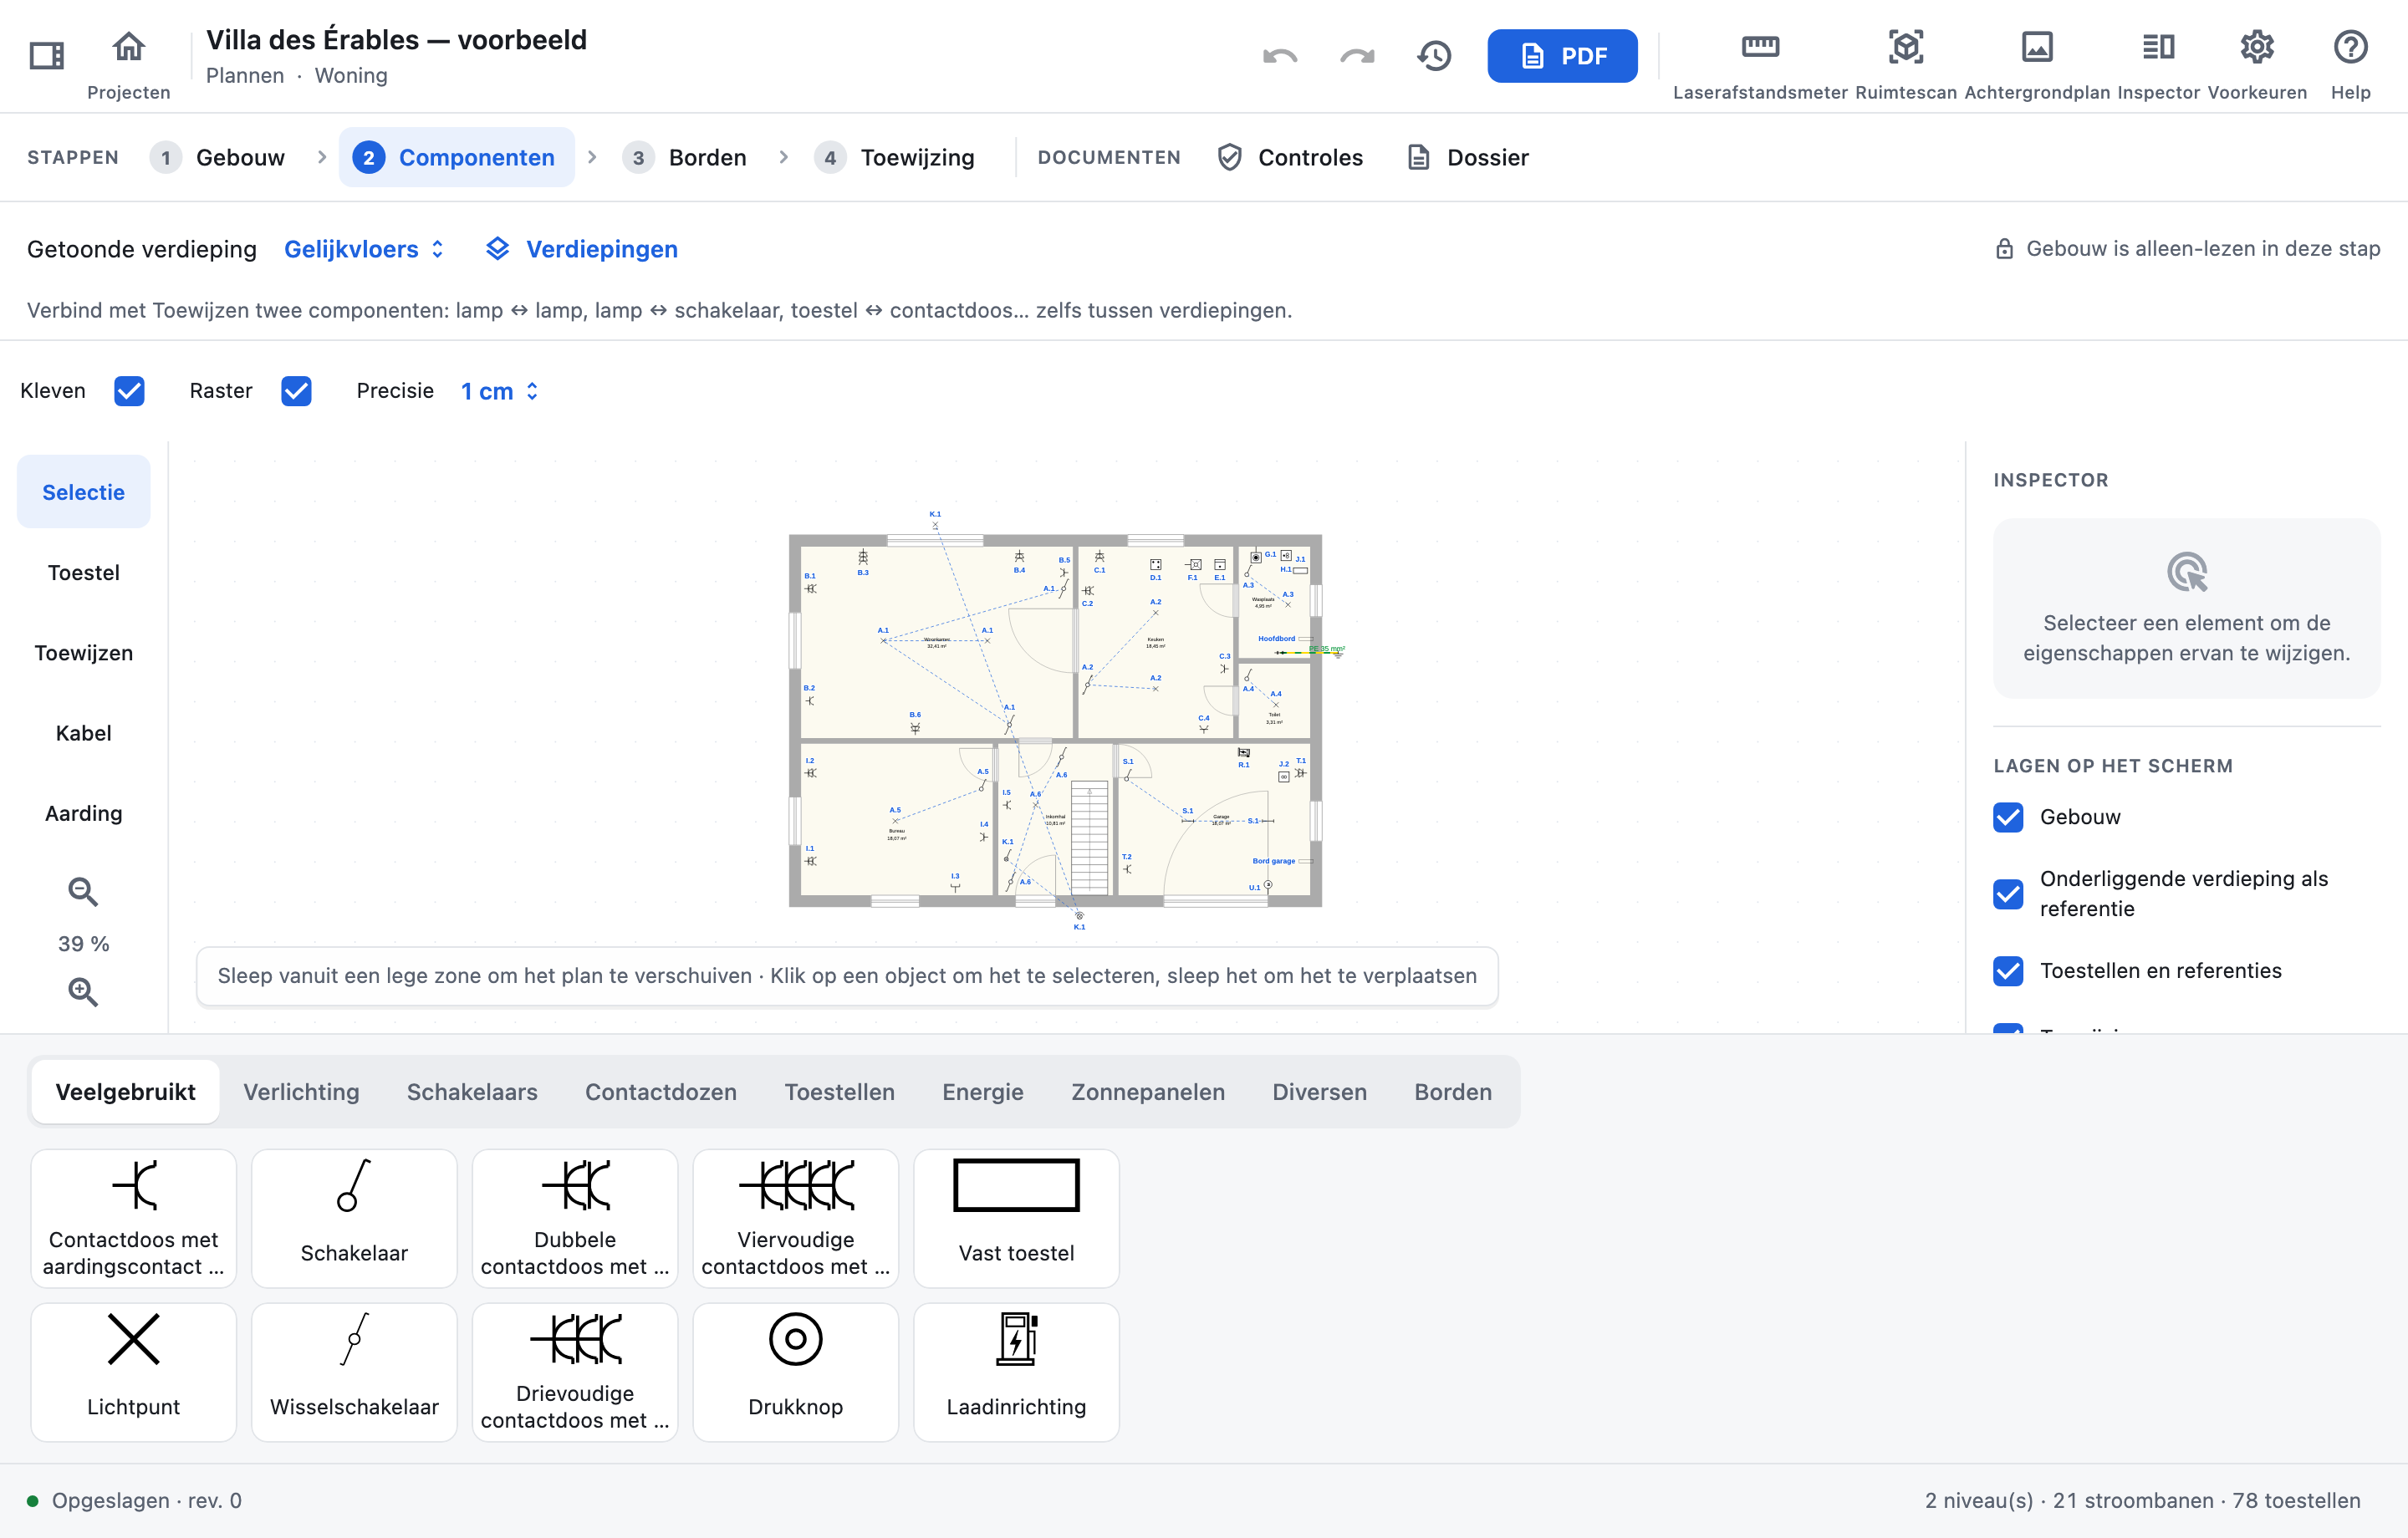2408x1538 pixels.
Task: Open Projecten home icon
Action: (129, 64)
